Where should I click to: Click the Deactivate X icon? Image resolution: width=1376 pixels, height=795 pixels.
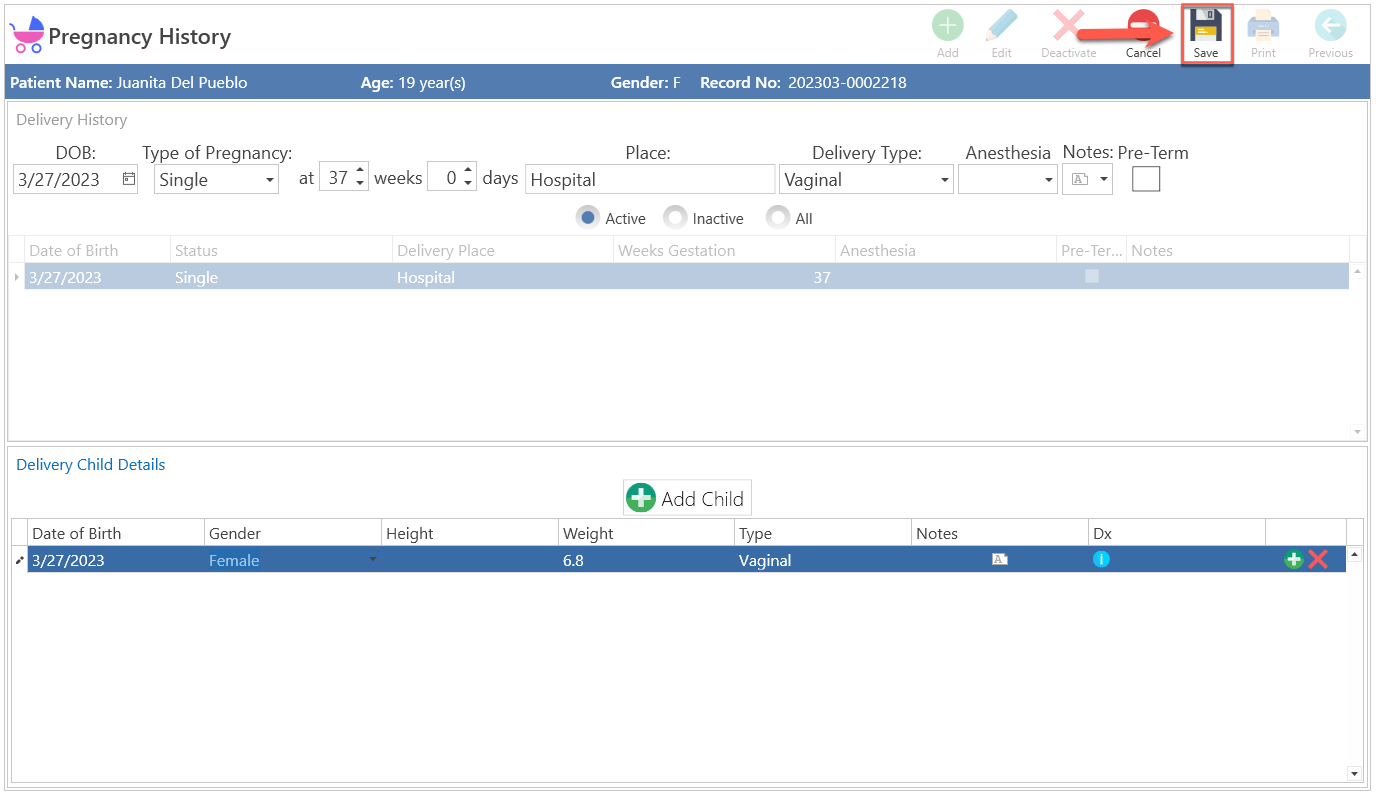pos(1068,26)
